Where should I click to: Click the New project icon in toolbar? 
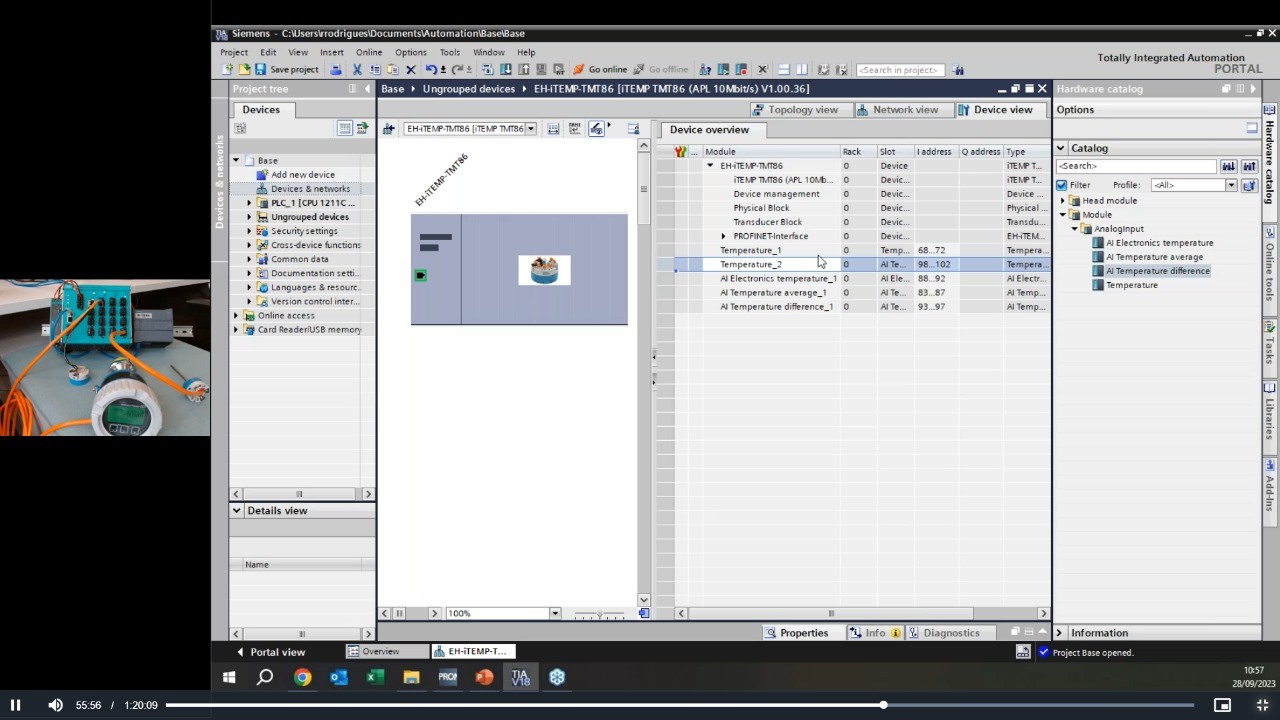click(x=228, y=70)
